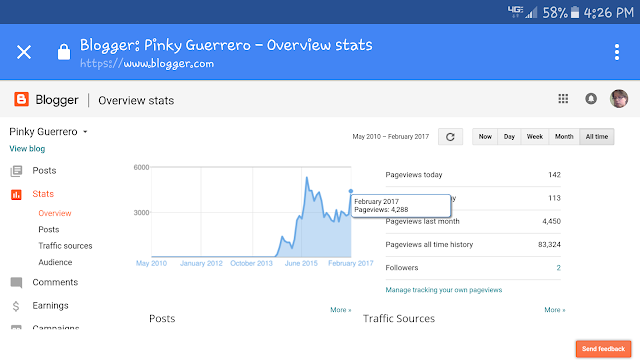Click the View blog link

[27, 149]
